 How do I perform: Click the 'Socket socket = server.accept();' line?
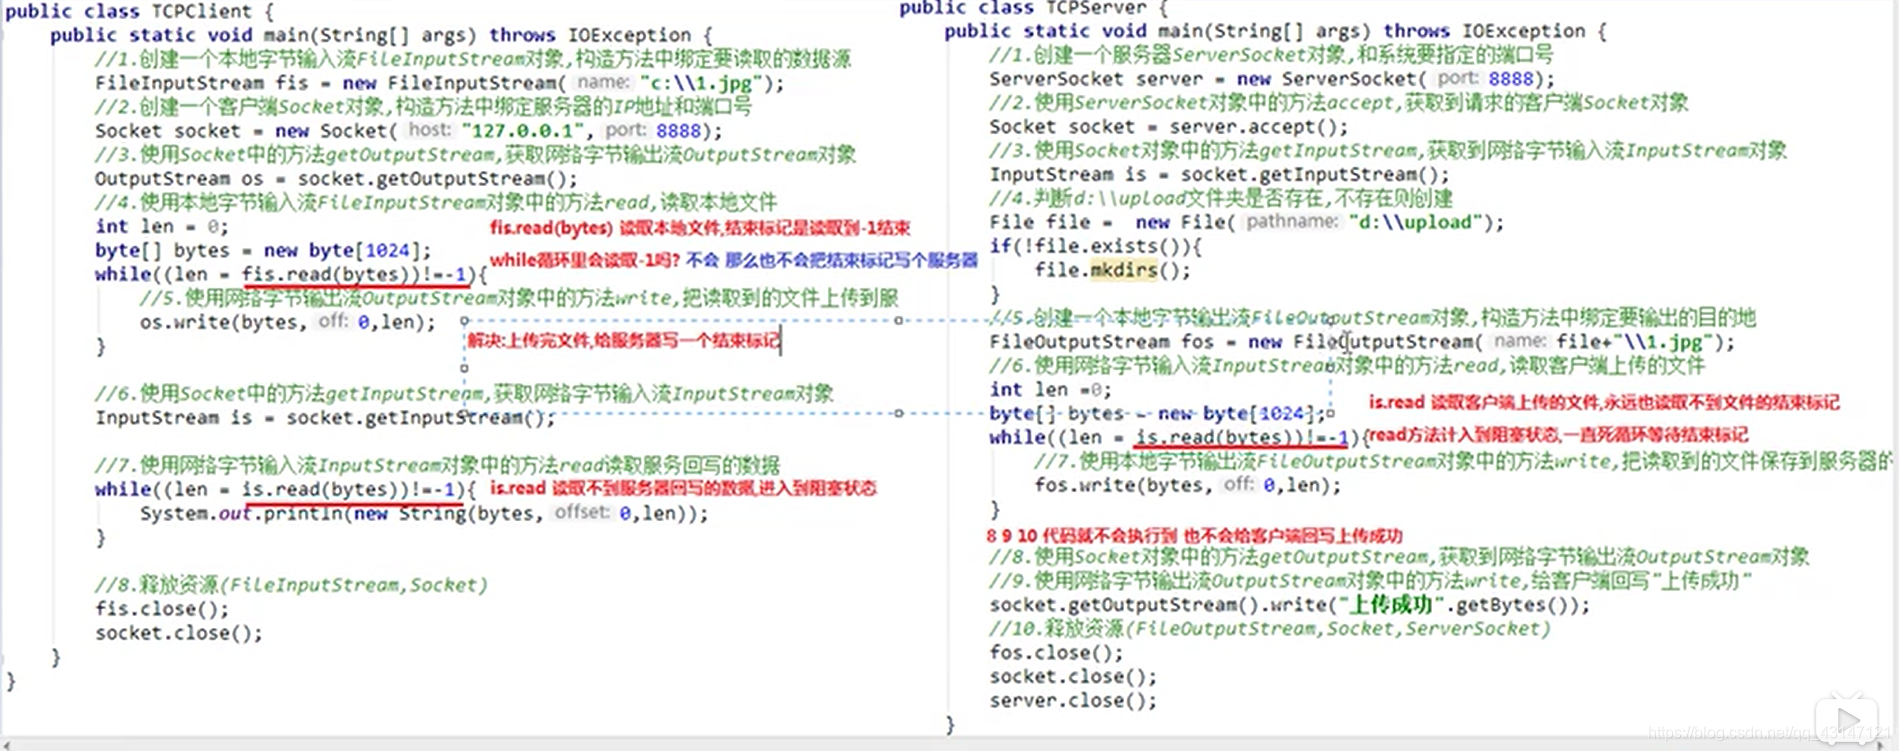click(1169, 127)
